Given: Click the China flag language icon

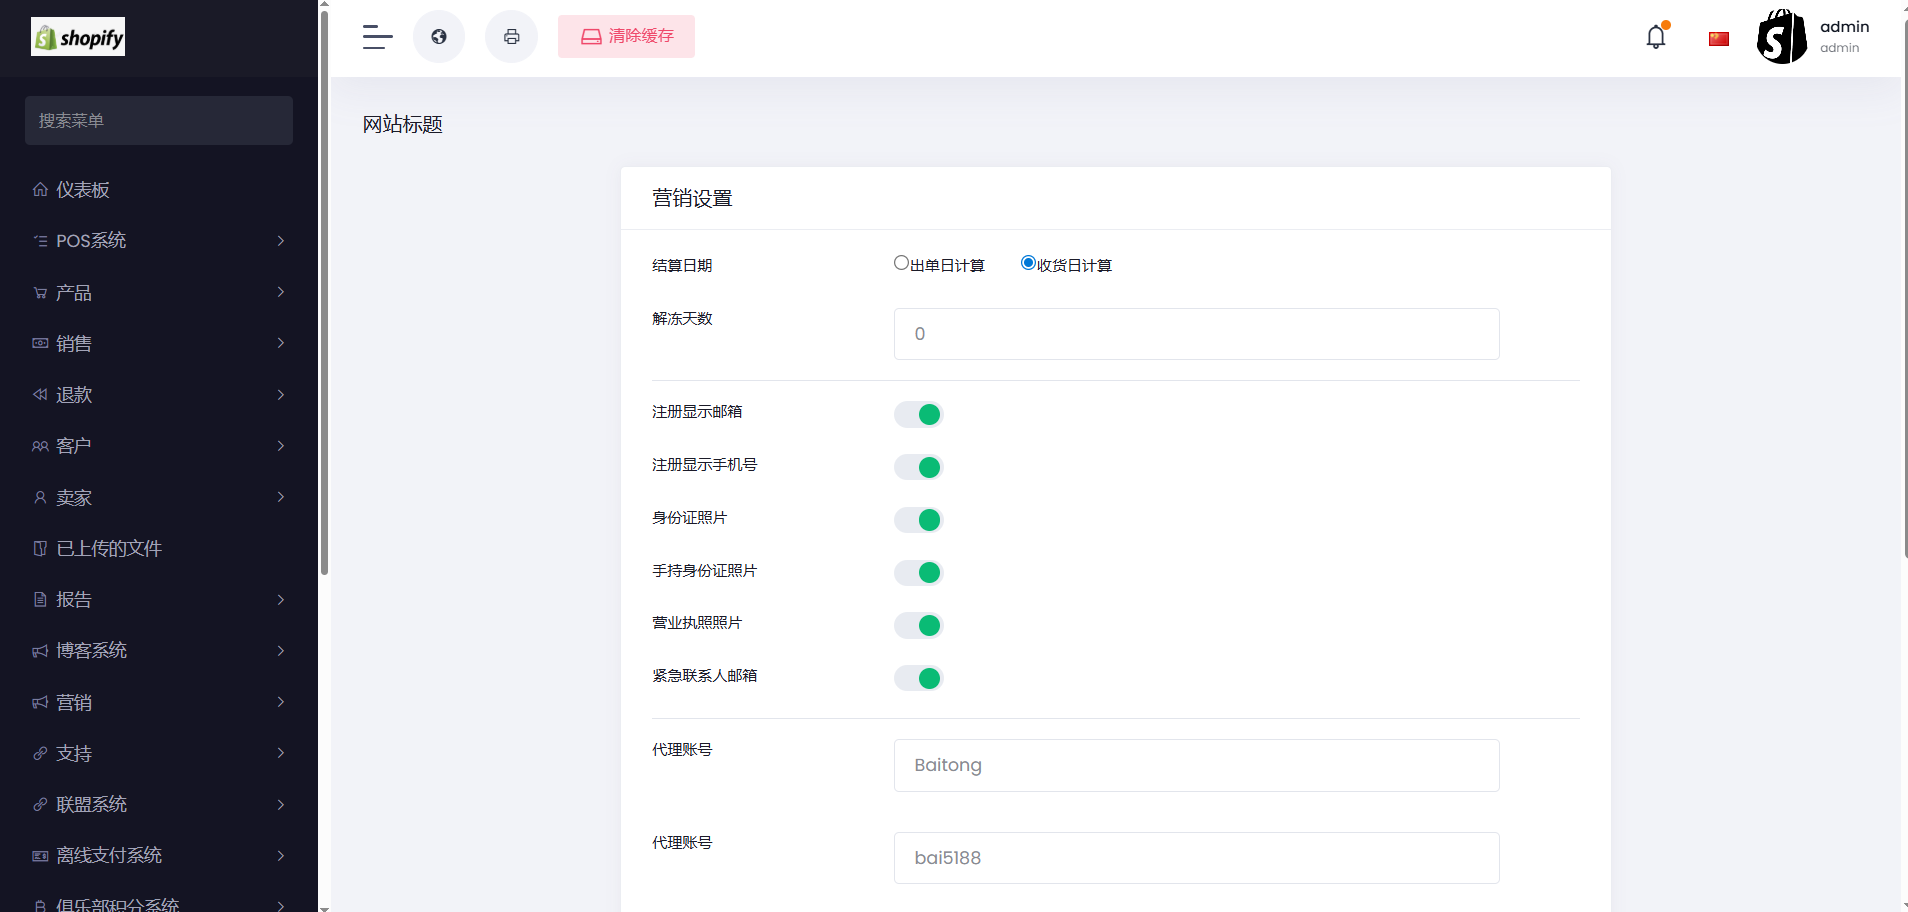Looking at the screenshot, I should [x=1719, y=39].
